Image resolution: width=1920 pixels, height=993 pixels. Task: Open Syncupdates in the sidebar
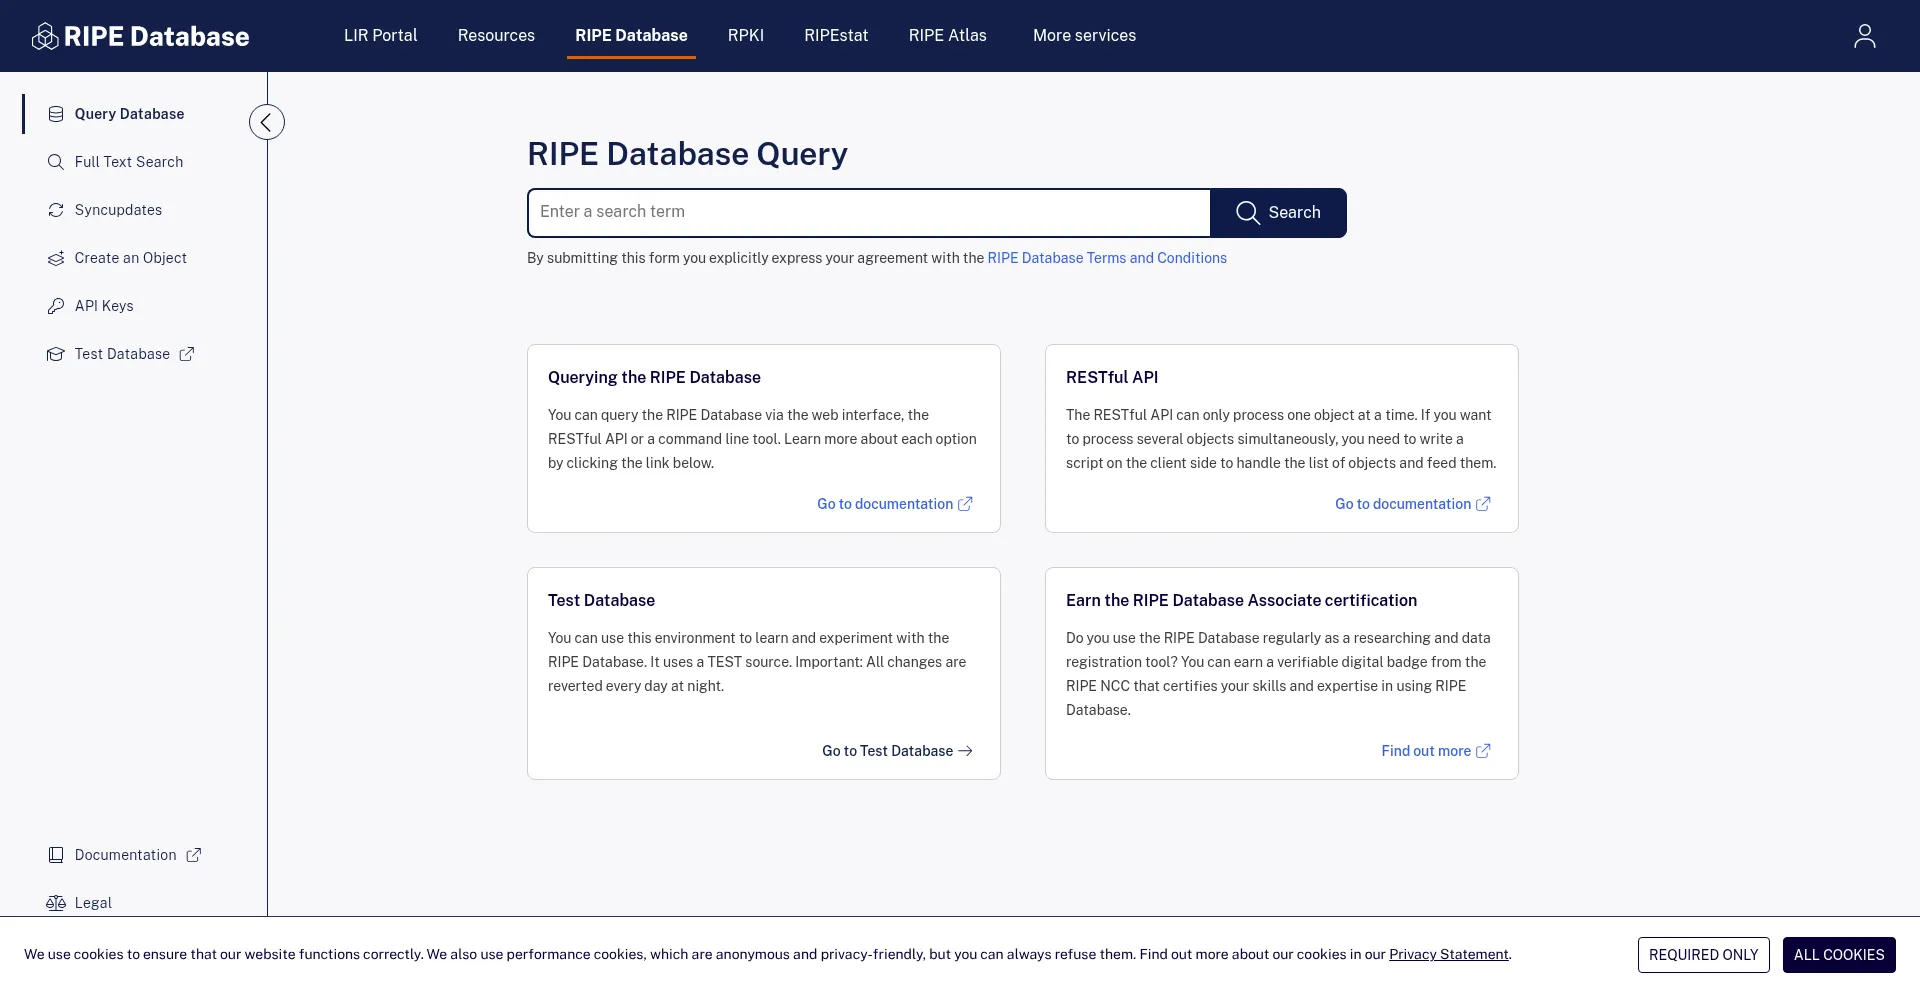118,210
